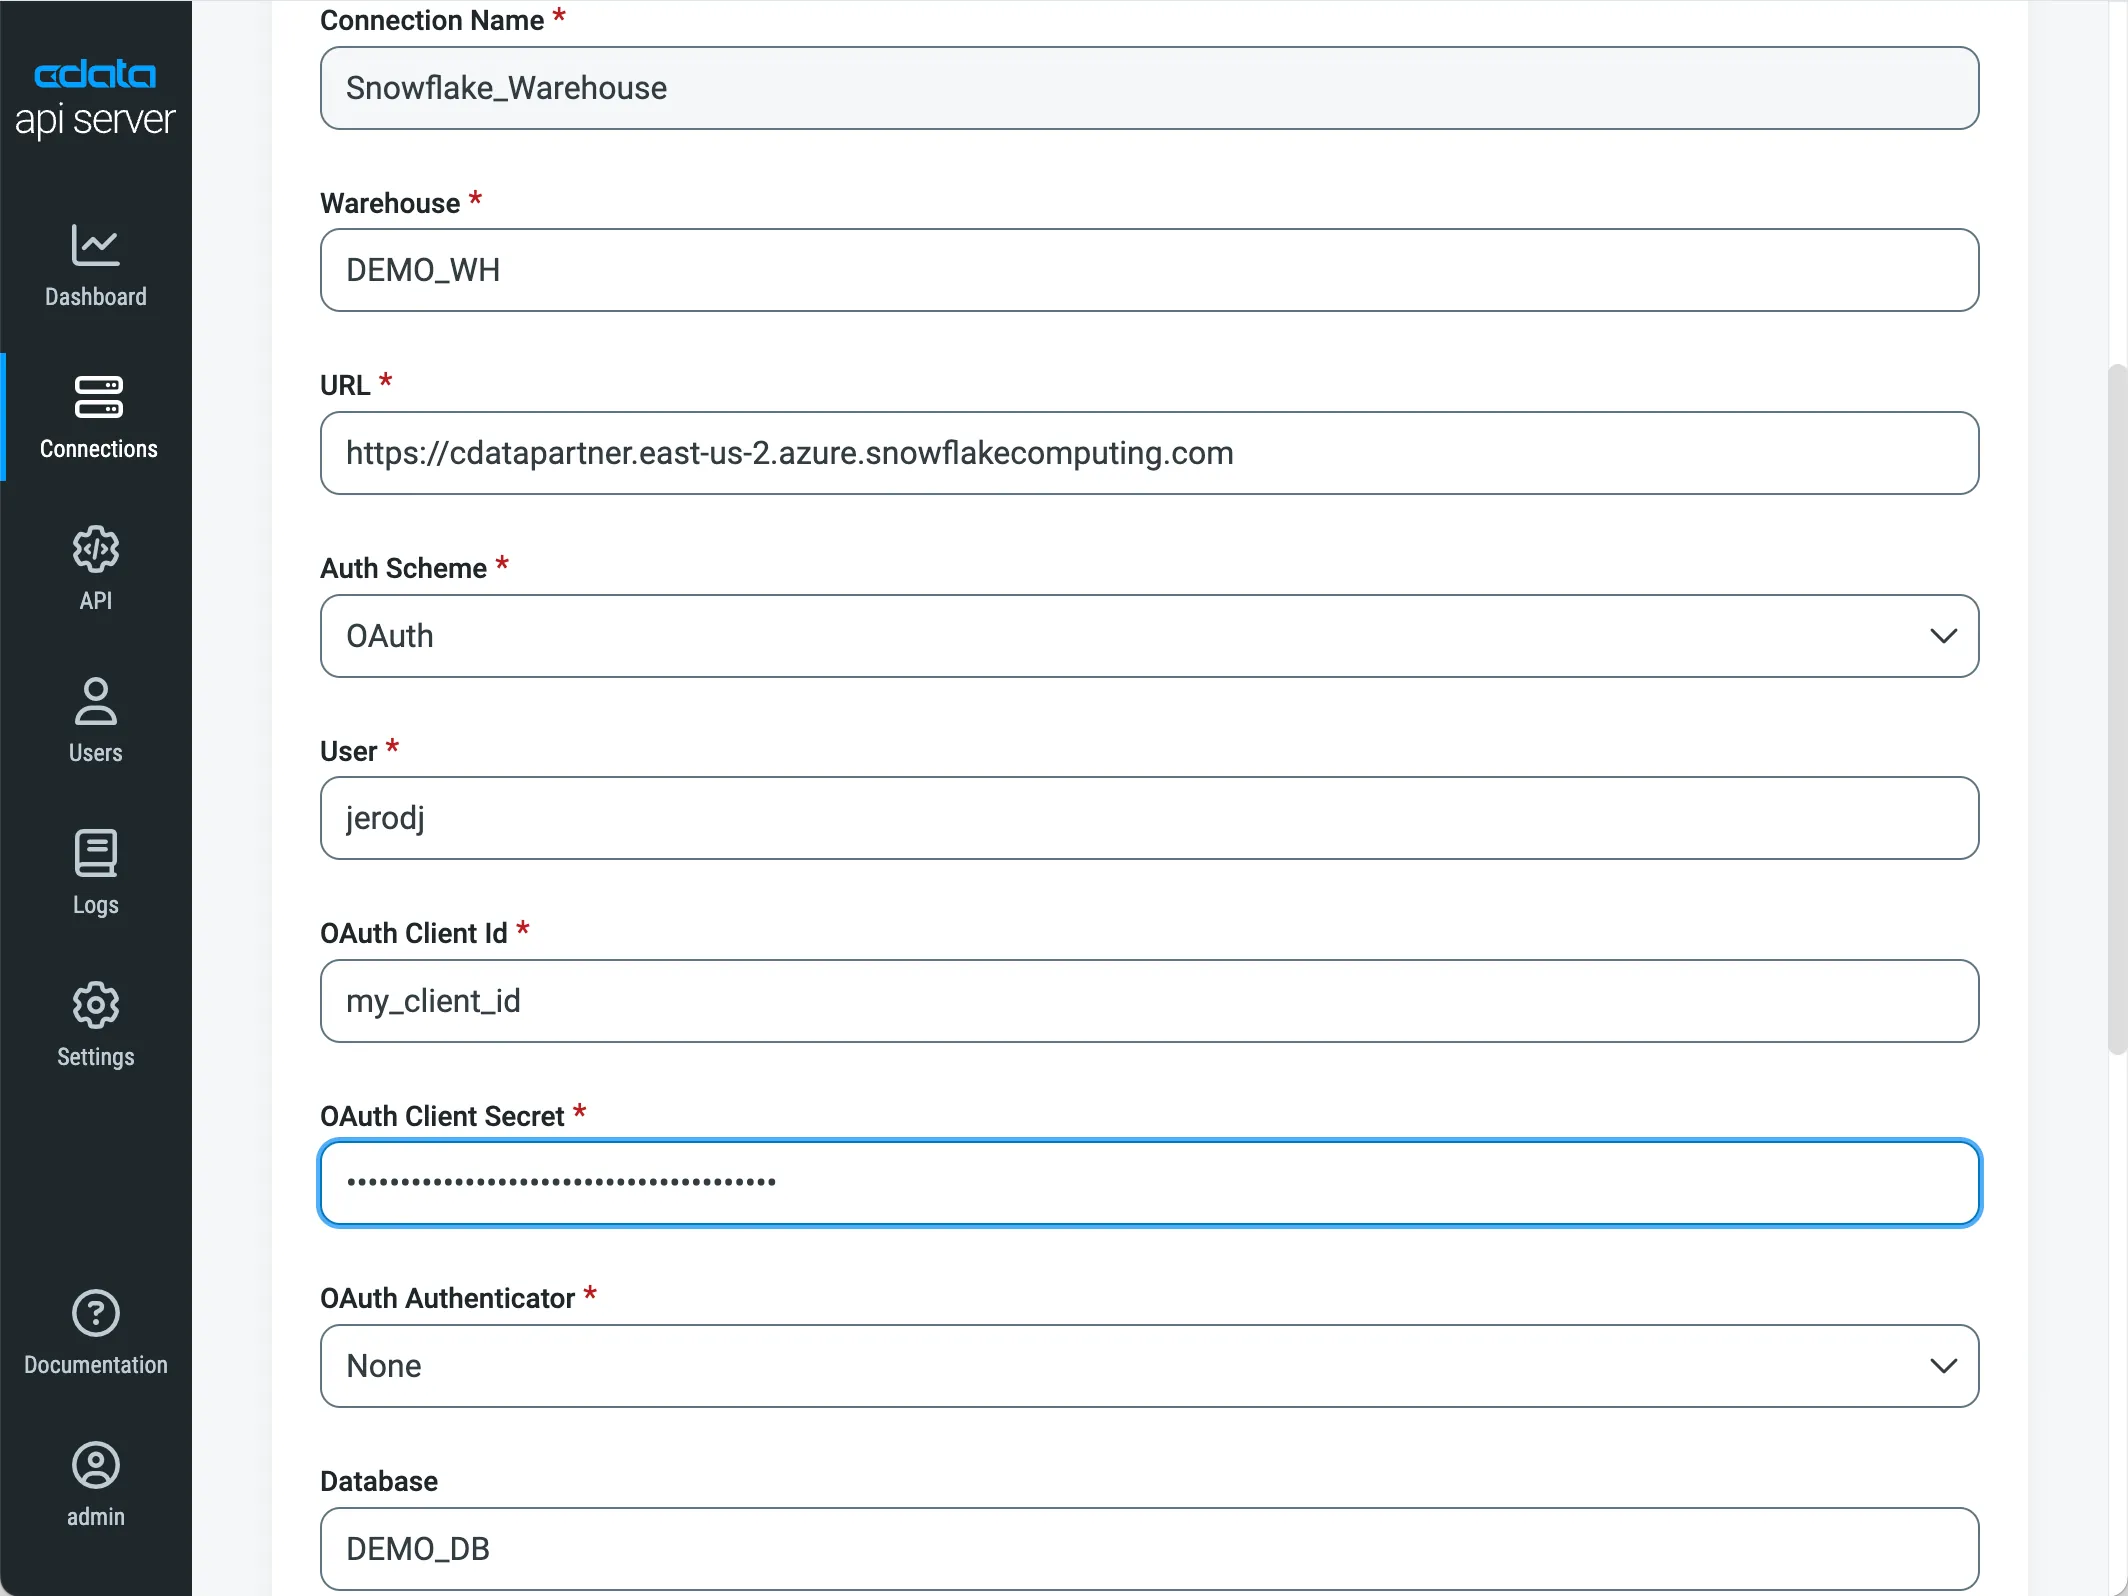Open the Logs document icon
This screenshot has width=2128, height=1596.
[96, 853]
